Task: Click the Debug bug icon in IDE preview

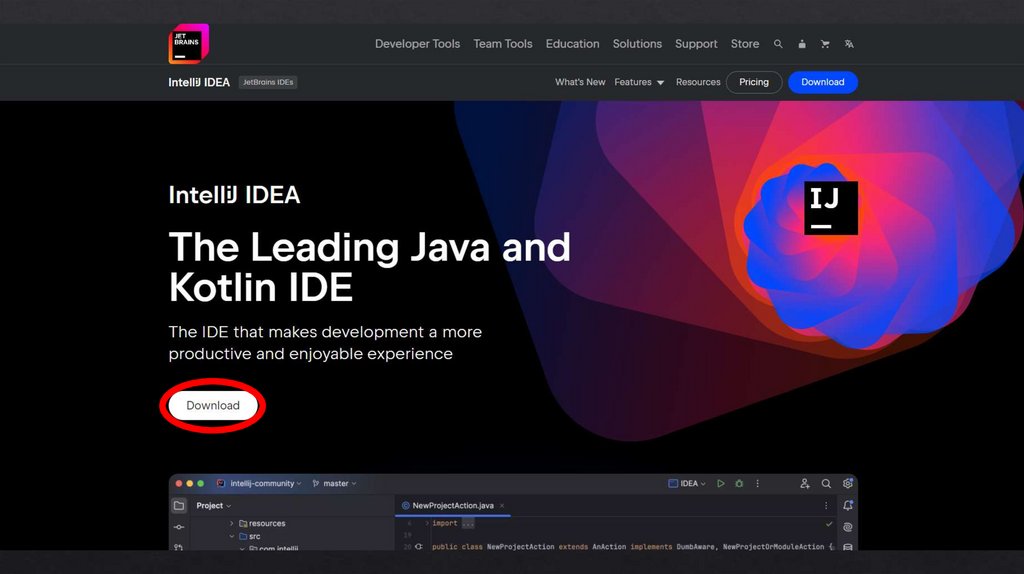Action: (739, 483)
